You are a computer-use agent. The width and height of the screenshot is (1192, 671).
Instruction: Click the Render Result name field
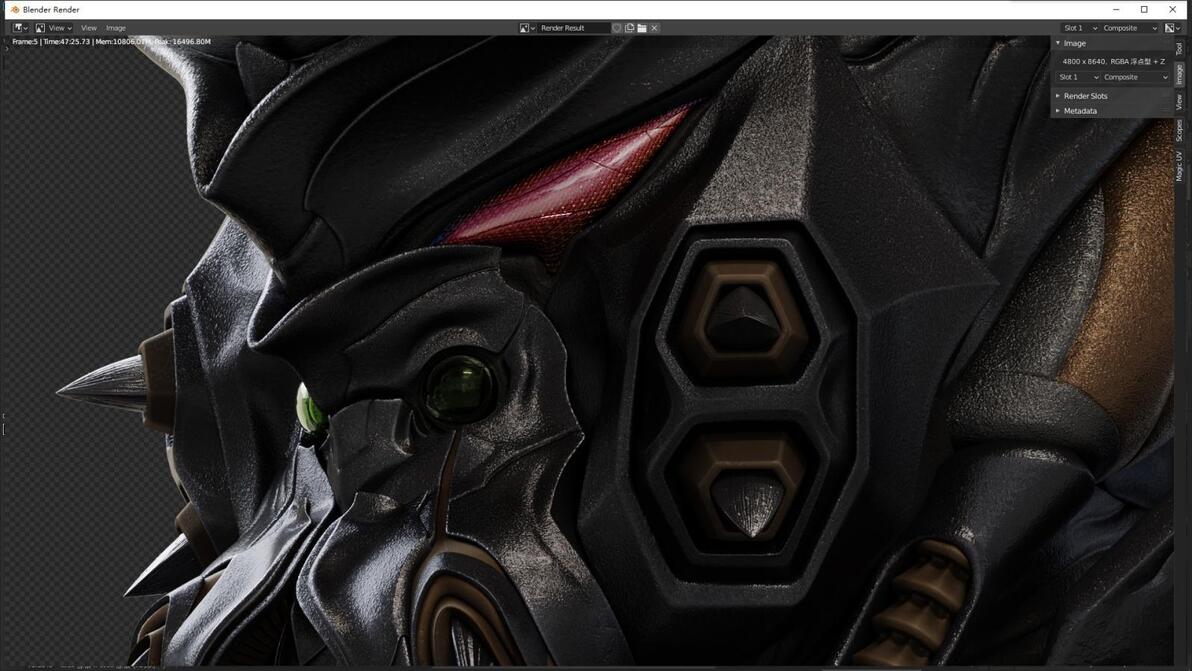(574, 28)
